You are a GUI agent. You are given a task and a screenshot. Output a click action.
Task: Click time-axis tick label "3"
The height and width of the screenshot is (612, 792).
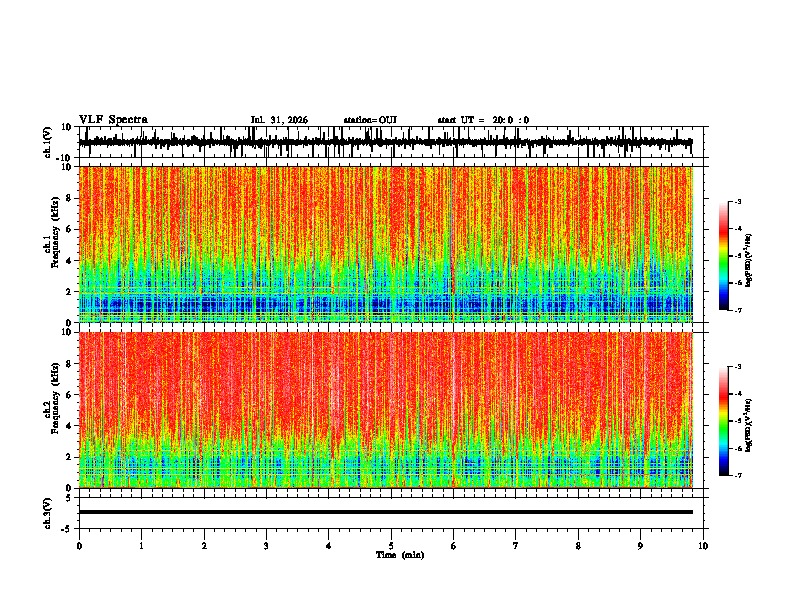[266, 546]
